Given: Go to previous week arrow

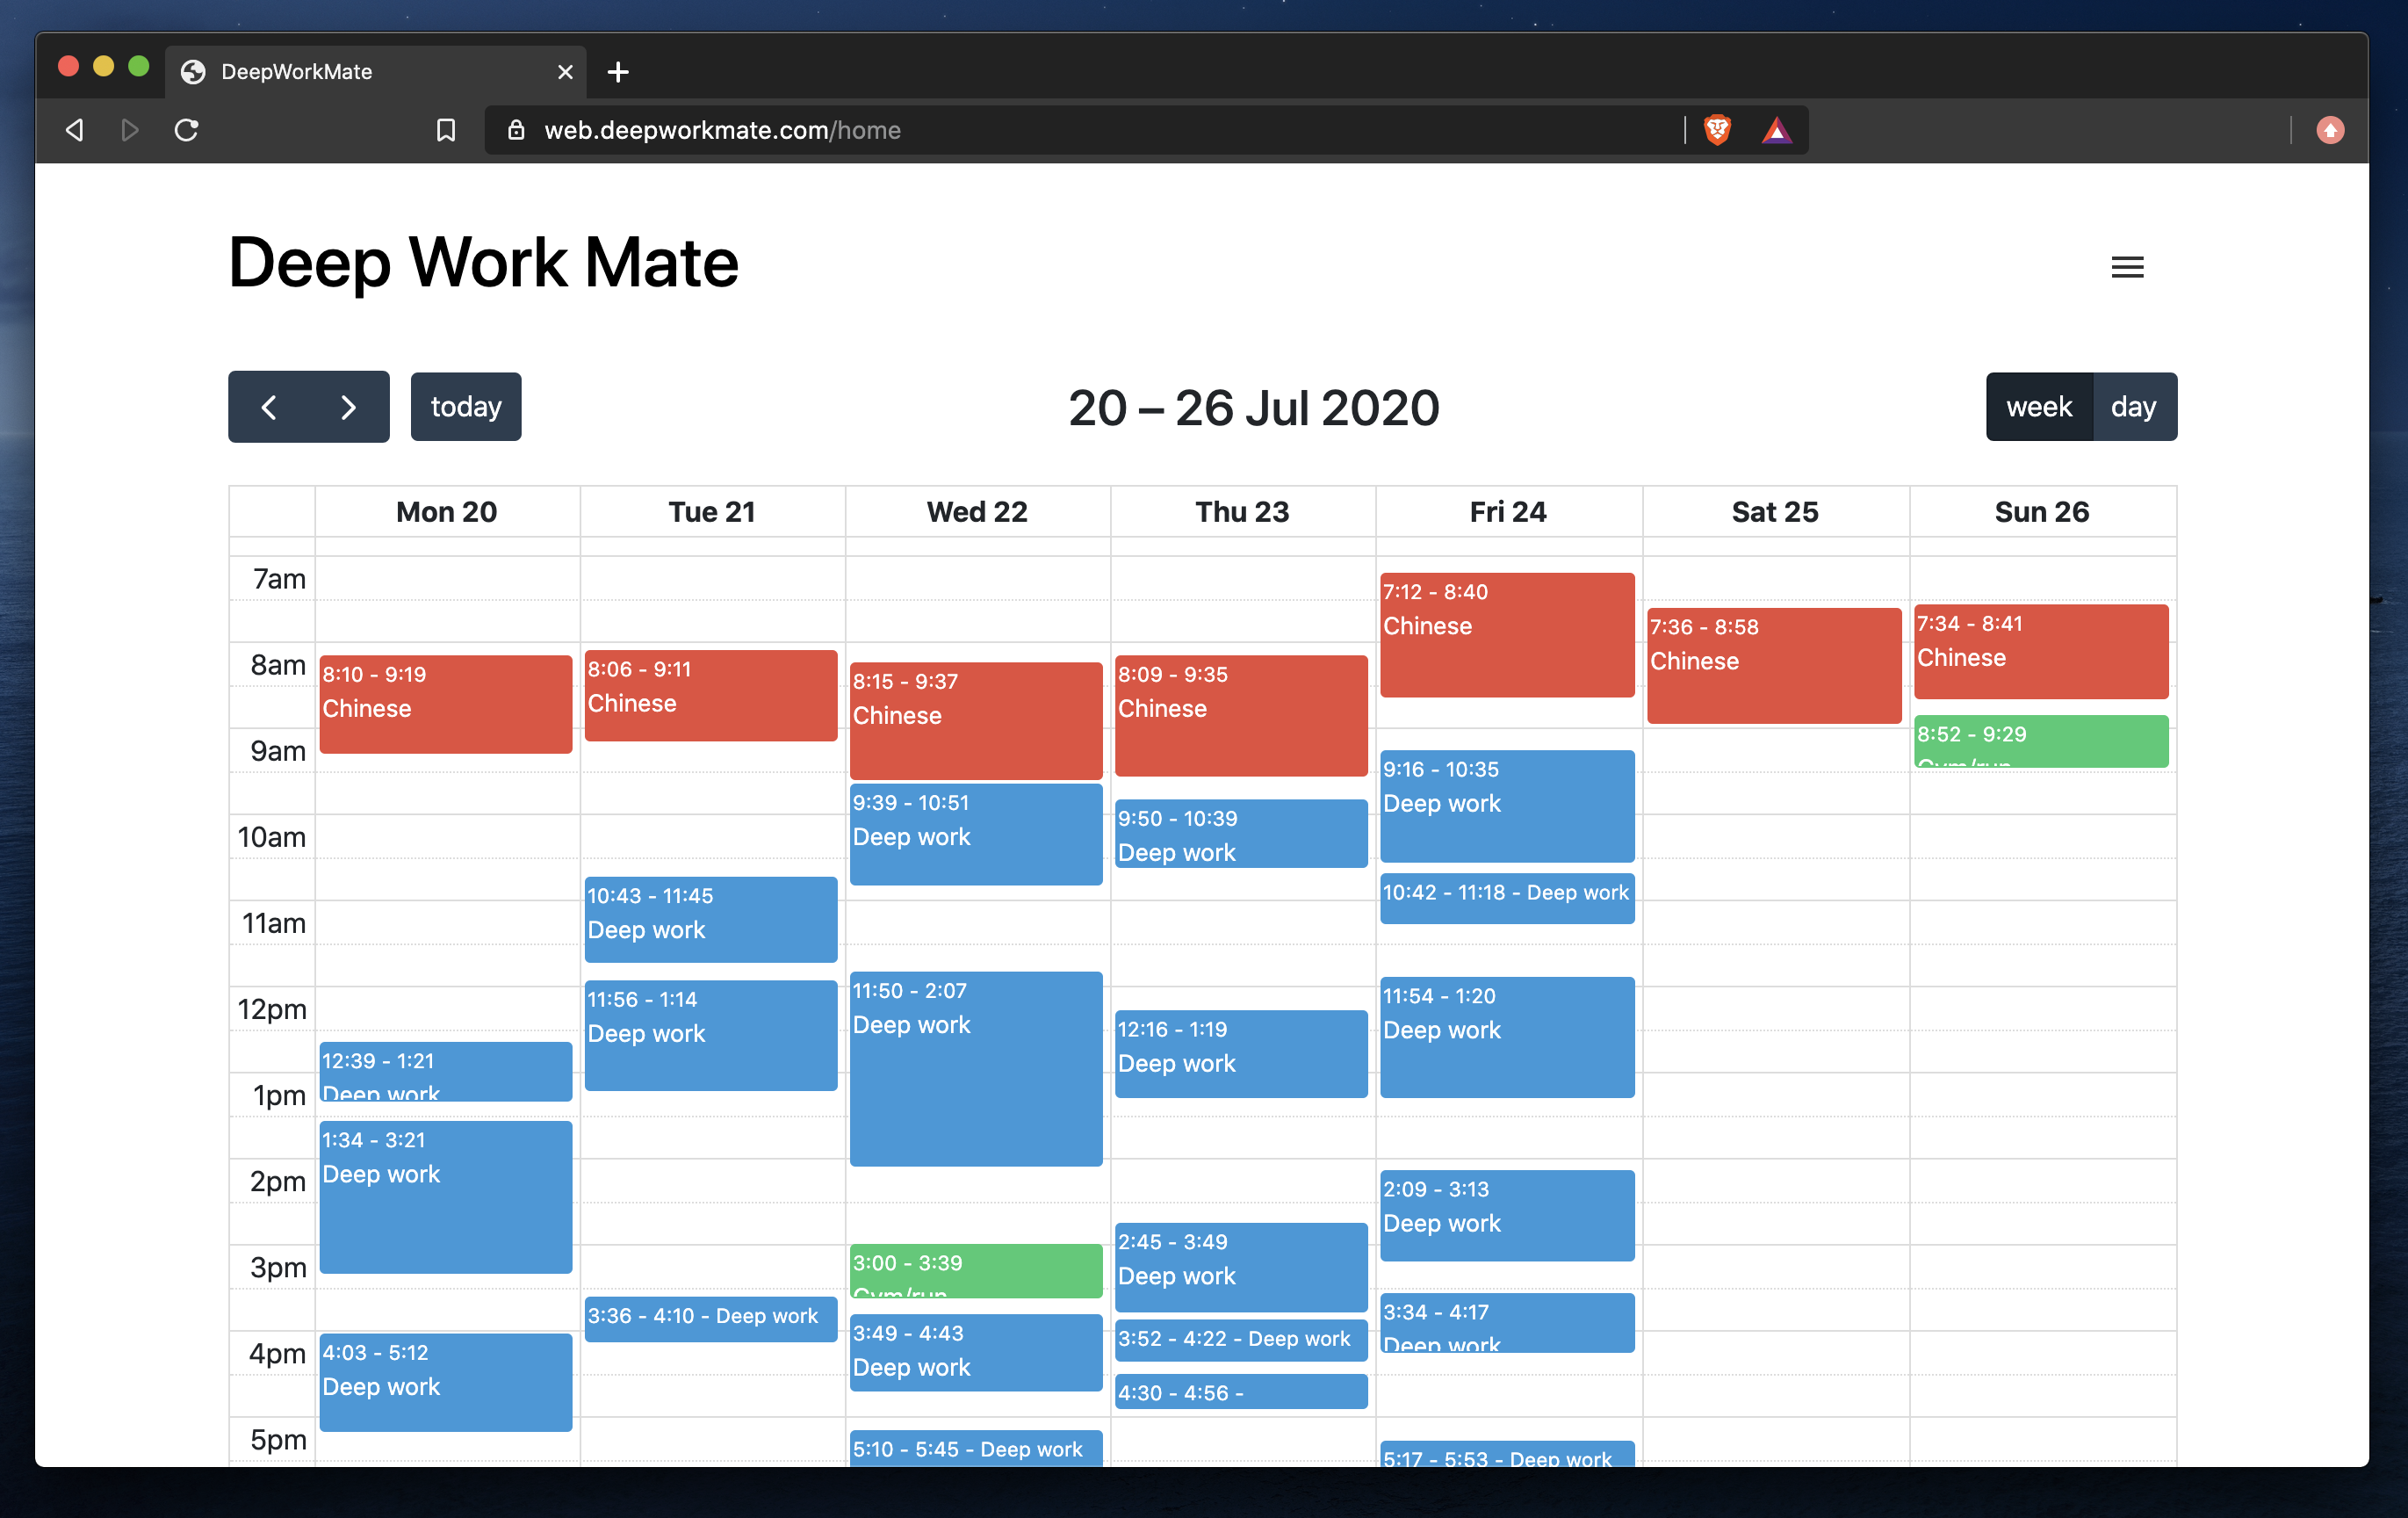Looking at the screenshot, I should [268, 407].
